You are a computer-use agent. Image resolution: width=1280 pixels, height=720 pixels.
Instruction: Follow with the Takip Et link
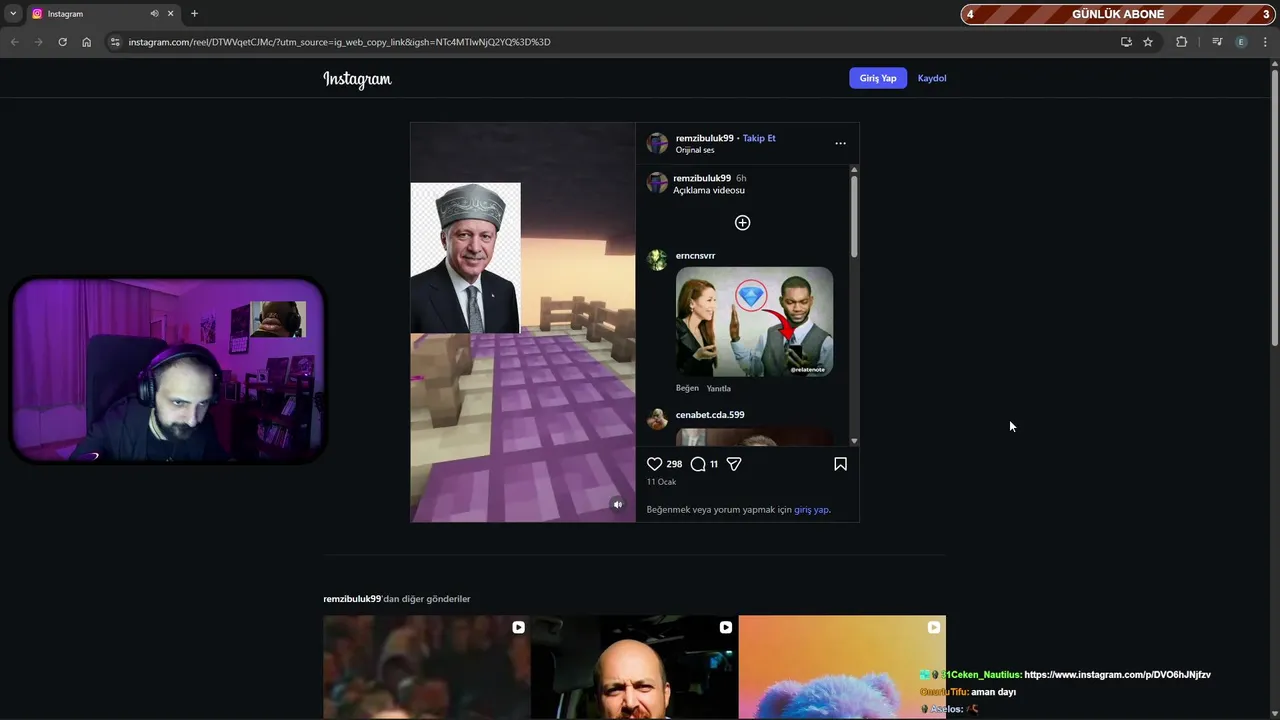tap(759, 138)
